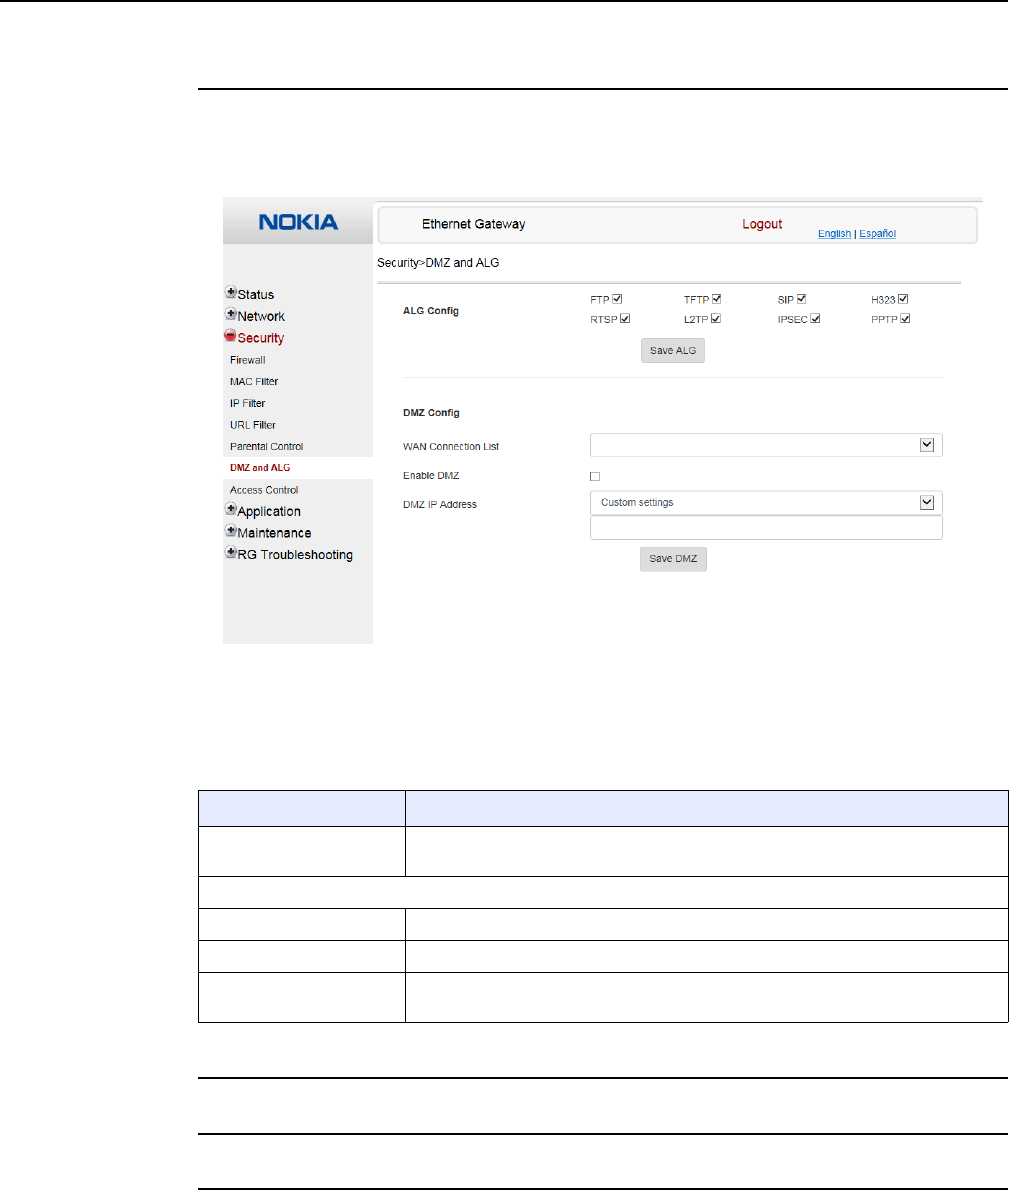Screen dimensions: 1009x1199
Task: Toggle the L2TP ALG checkbox
Action: click(715, 319)
